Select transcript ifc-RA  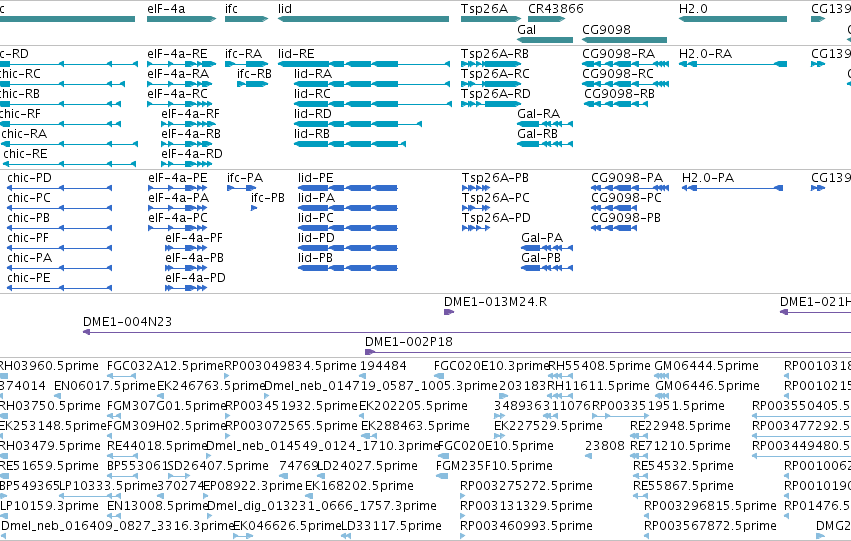point(246,64)
